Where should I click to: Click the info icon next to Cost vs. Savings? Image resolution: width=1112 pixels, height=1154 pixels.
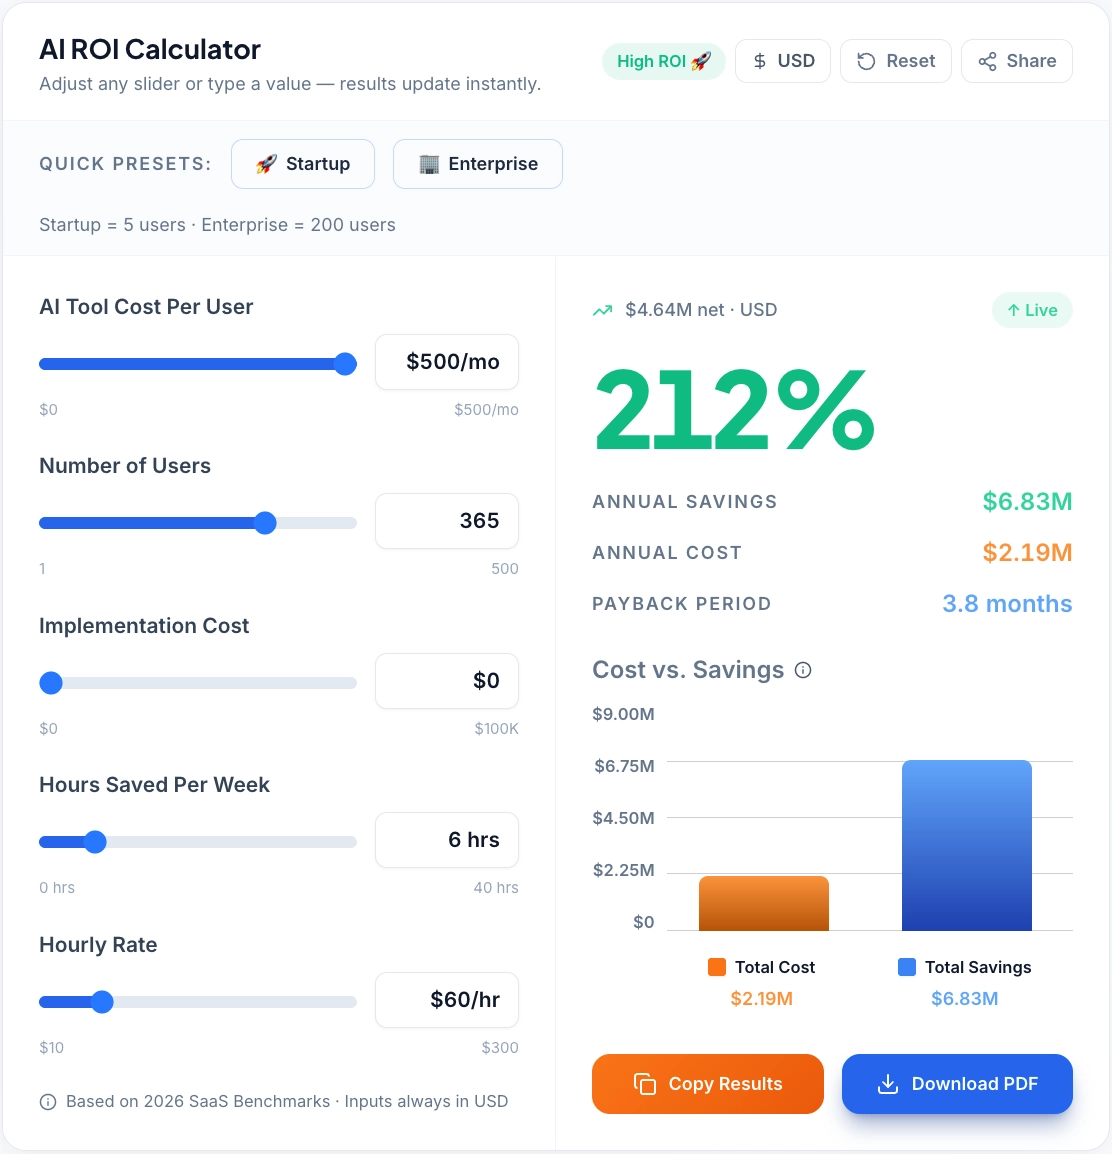(x=803, y=670)
